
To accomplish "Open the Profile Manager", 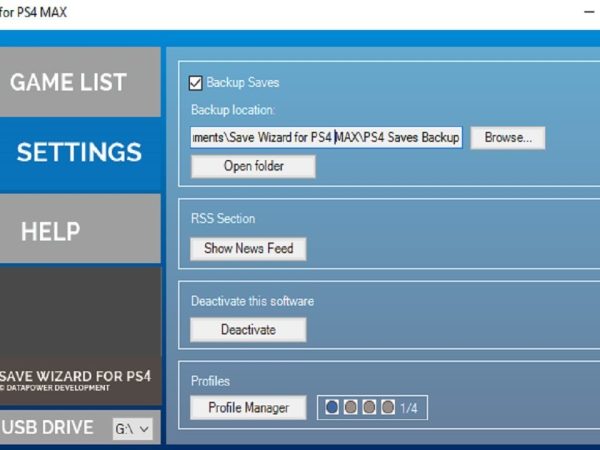I will (248, 408).
